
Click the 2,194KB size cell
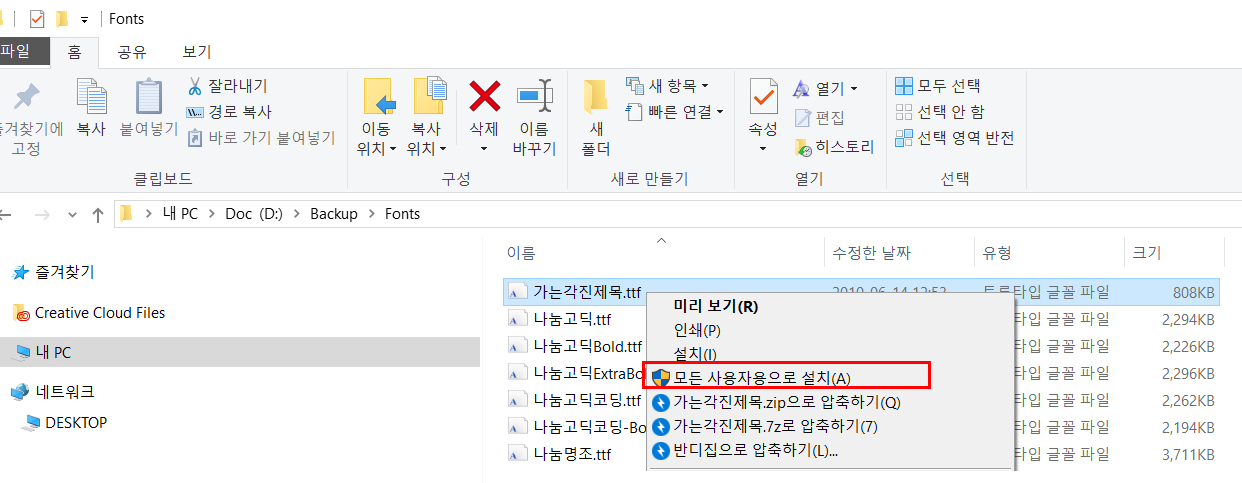1188,428
